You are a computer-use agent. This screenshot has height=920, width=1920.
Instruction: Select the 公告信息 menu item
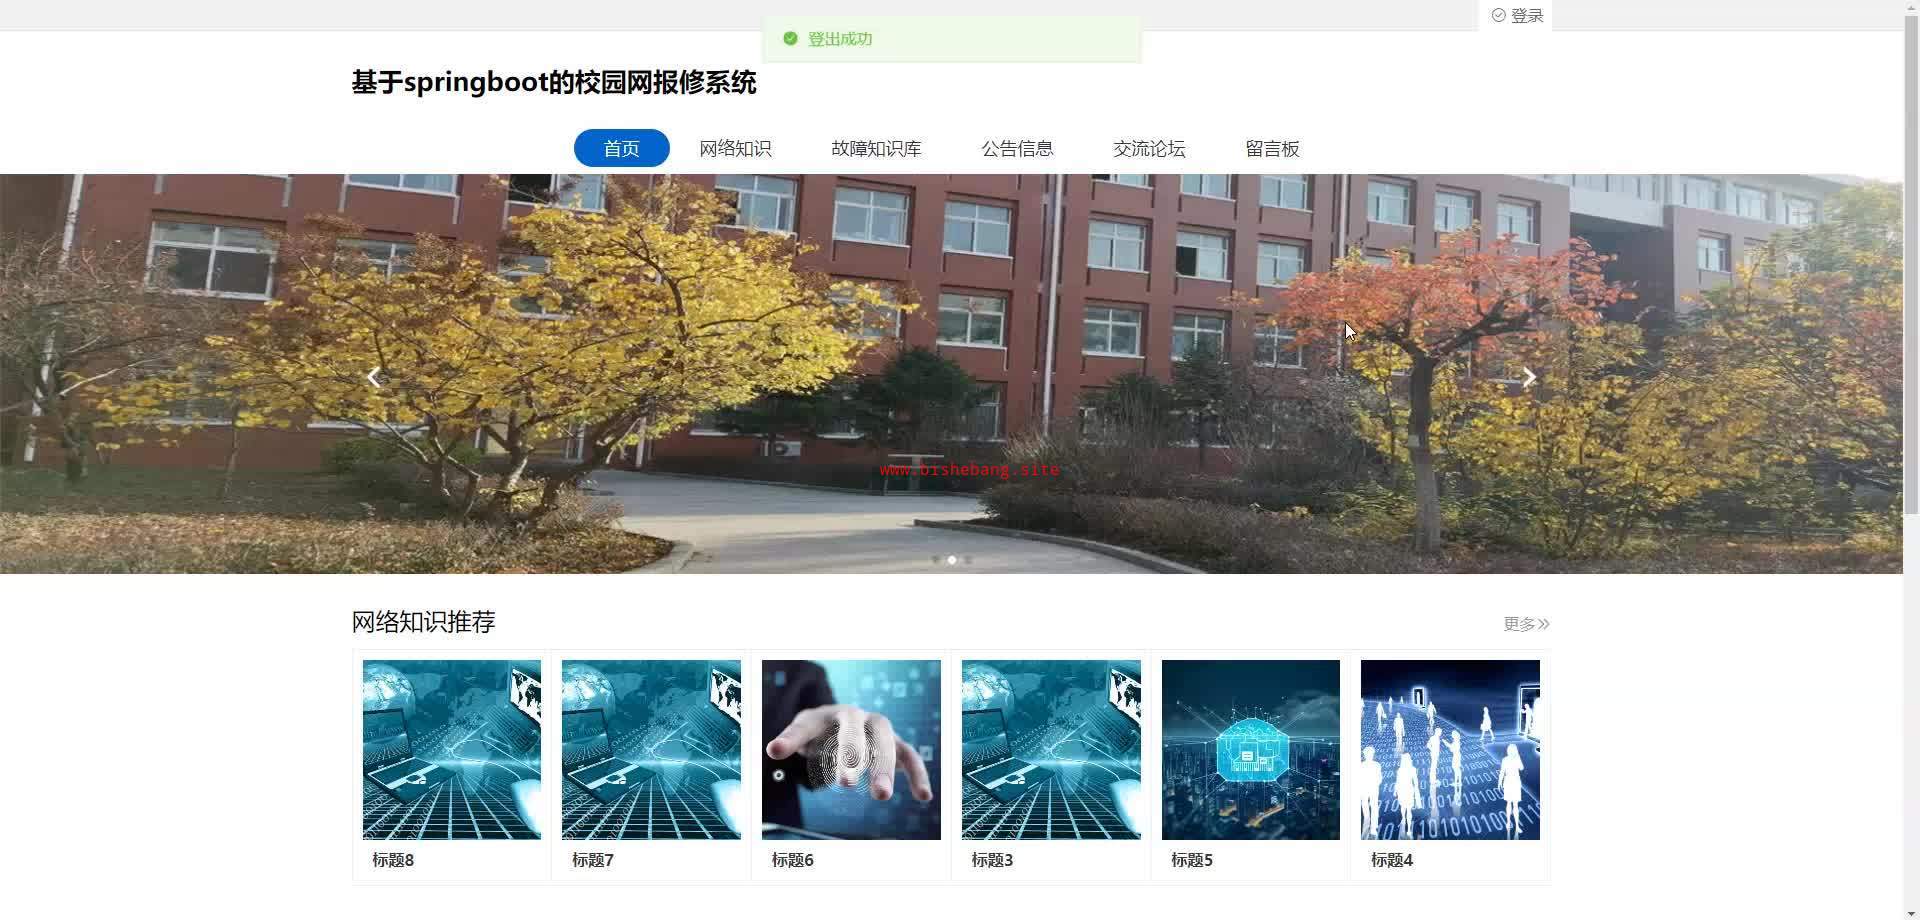(x=1017, y=148)
